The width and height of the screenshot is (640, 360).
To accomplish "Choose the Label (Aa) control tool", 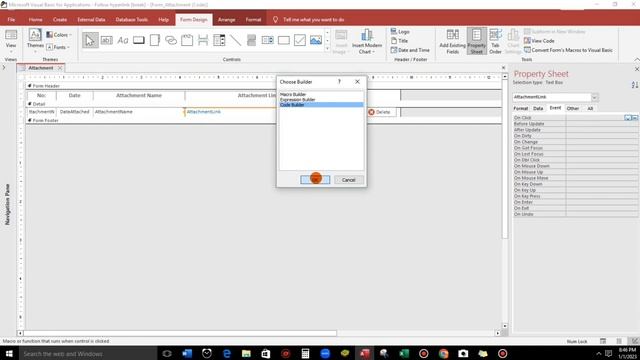I will click(122, 40).
